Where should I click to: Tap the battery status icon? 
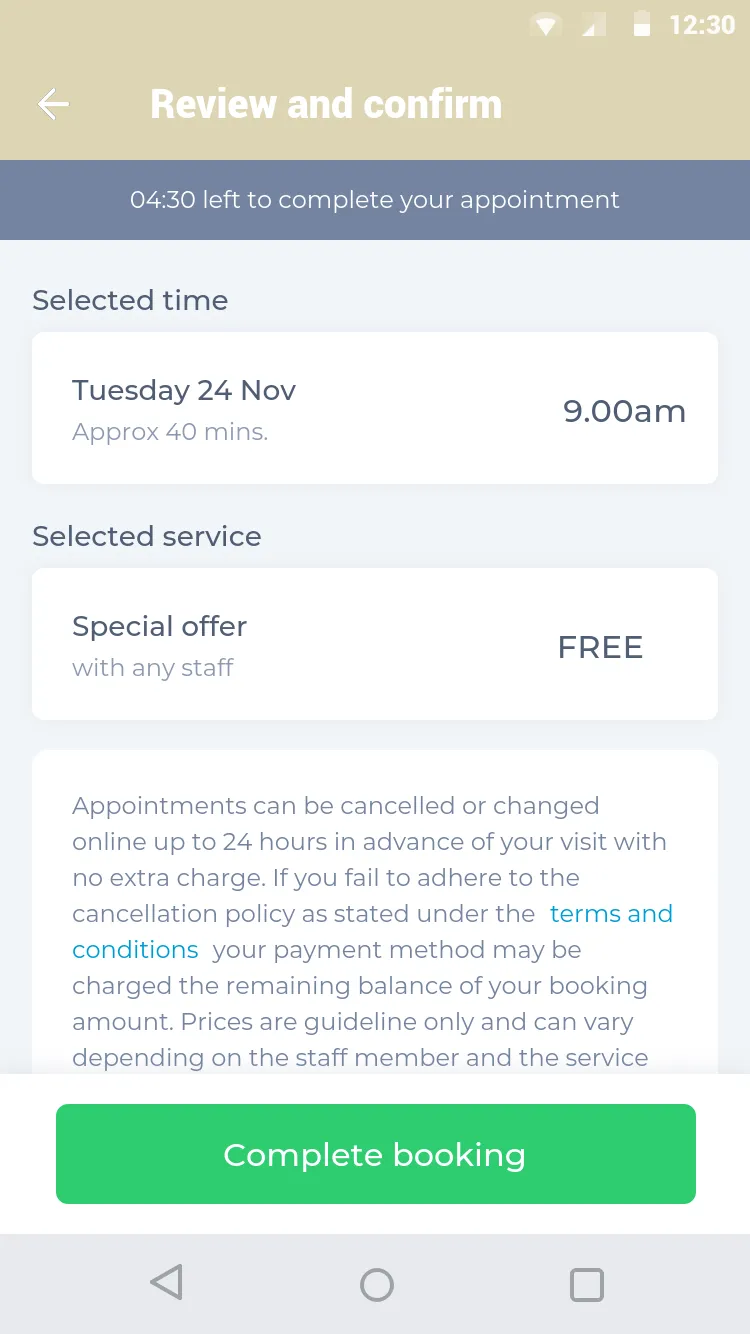pos(642,25)
